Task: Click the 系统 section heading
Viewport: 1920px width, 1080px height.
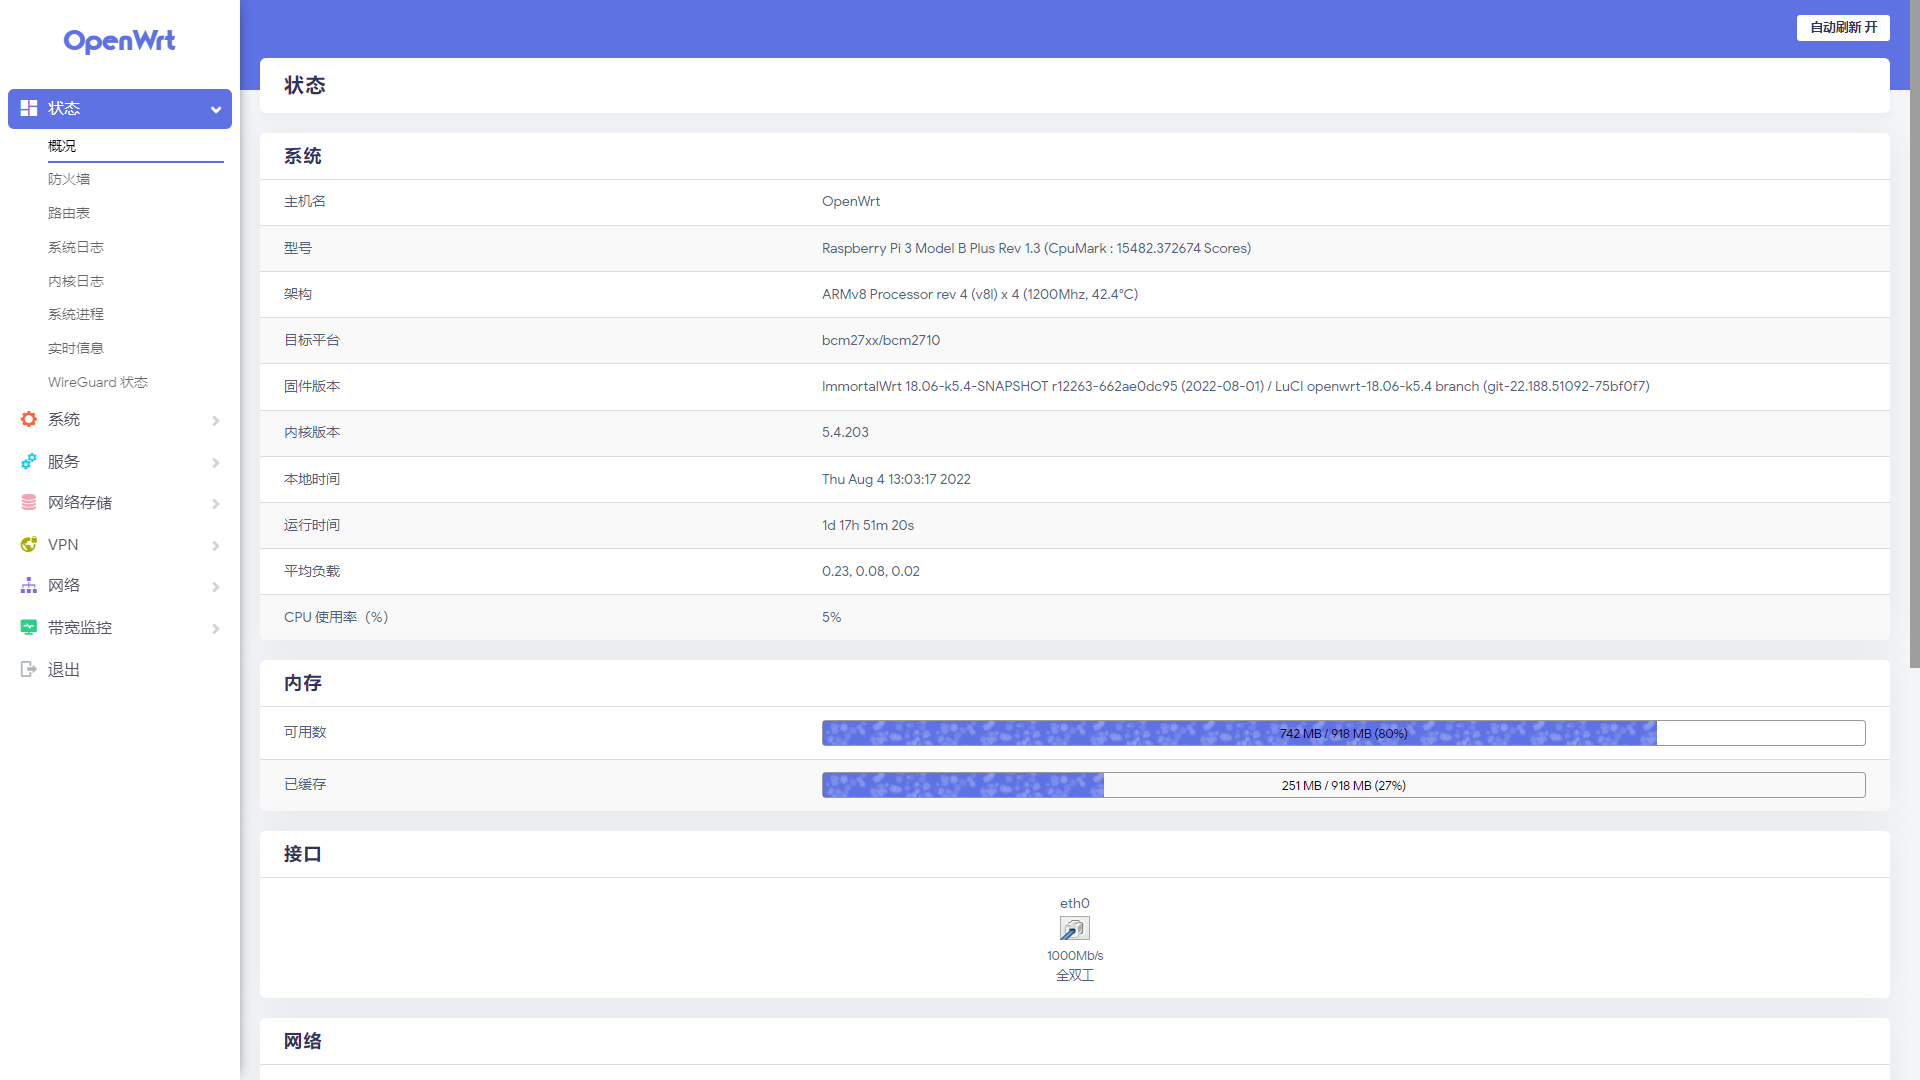Action: [x=302, y=156]
